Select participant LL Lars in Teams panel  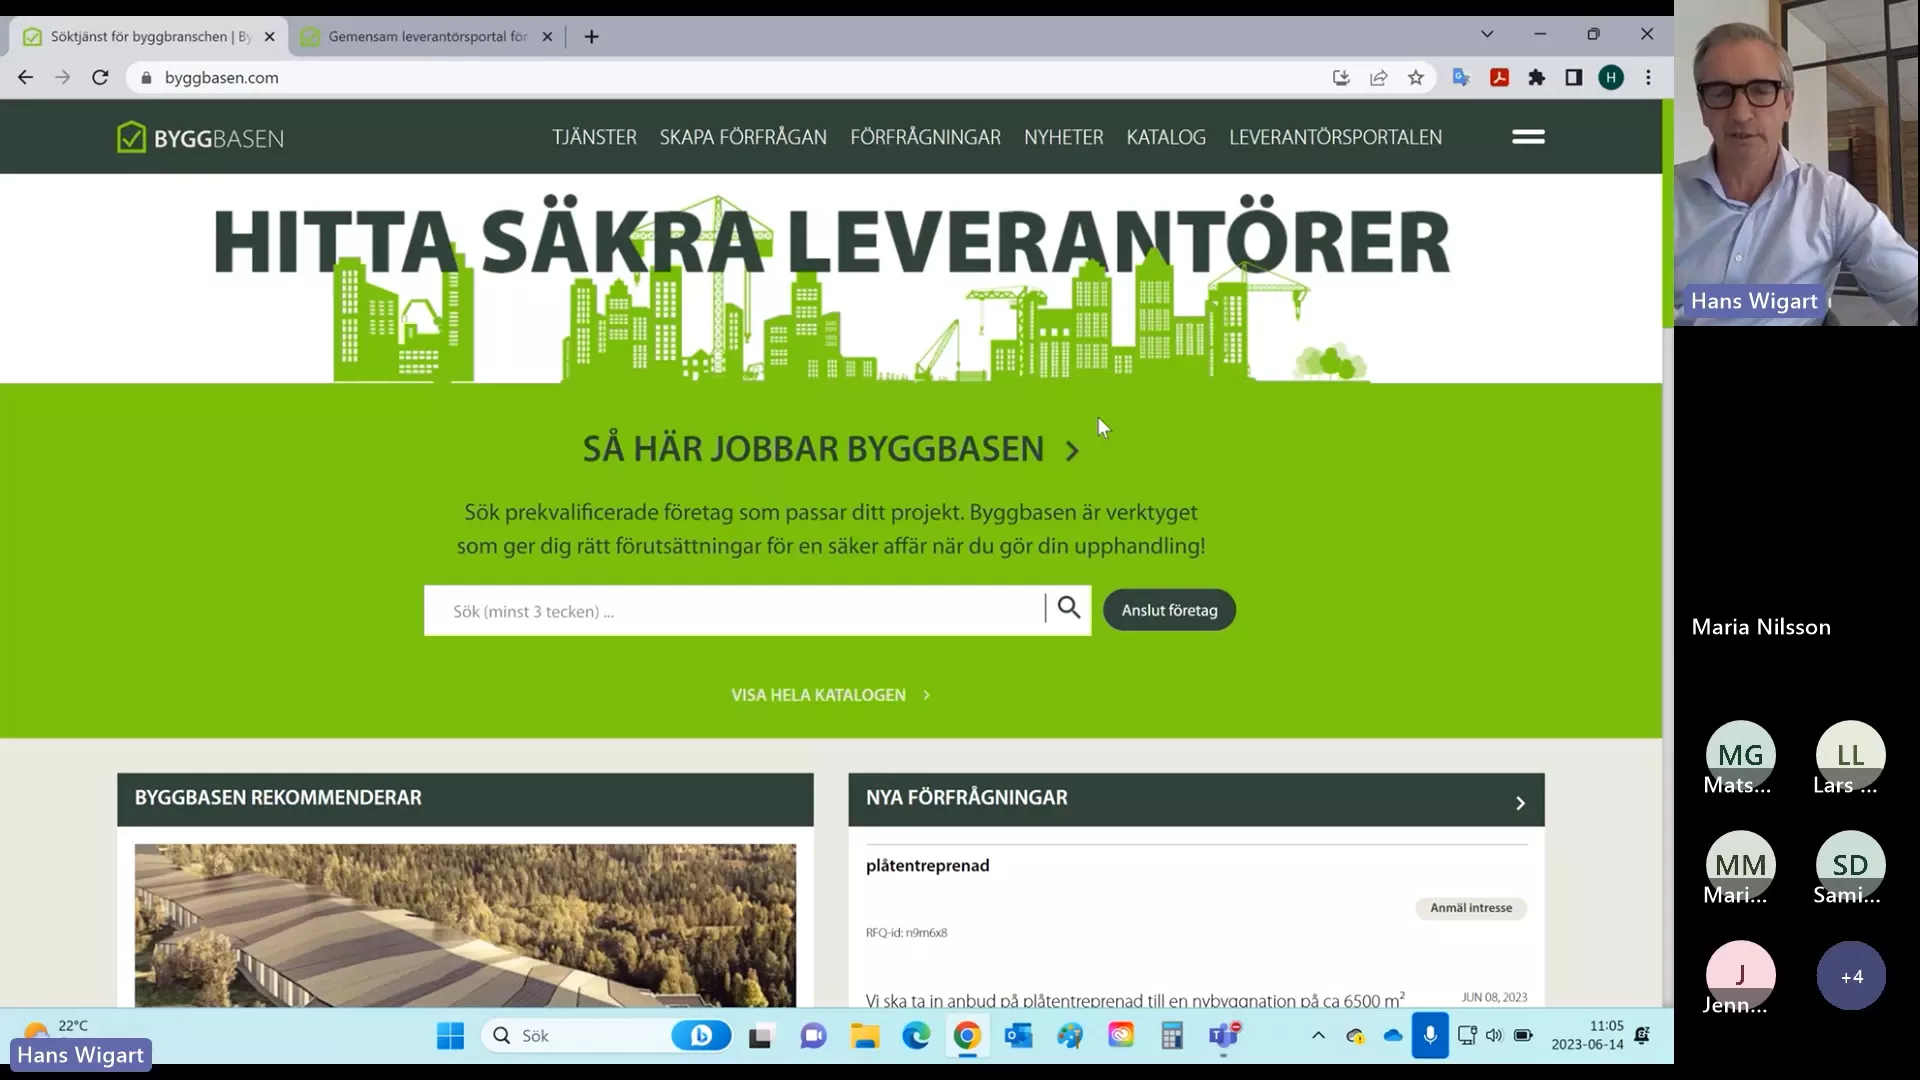[x=1850, y=758]
